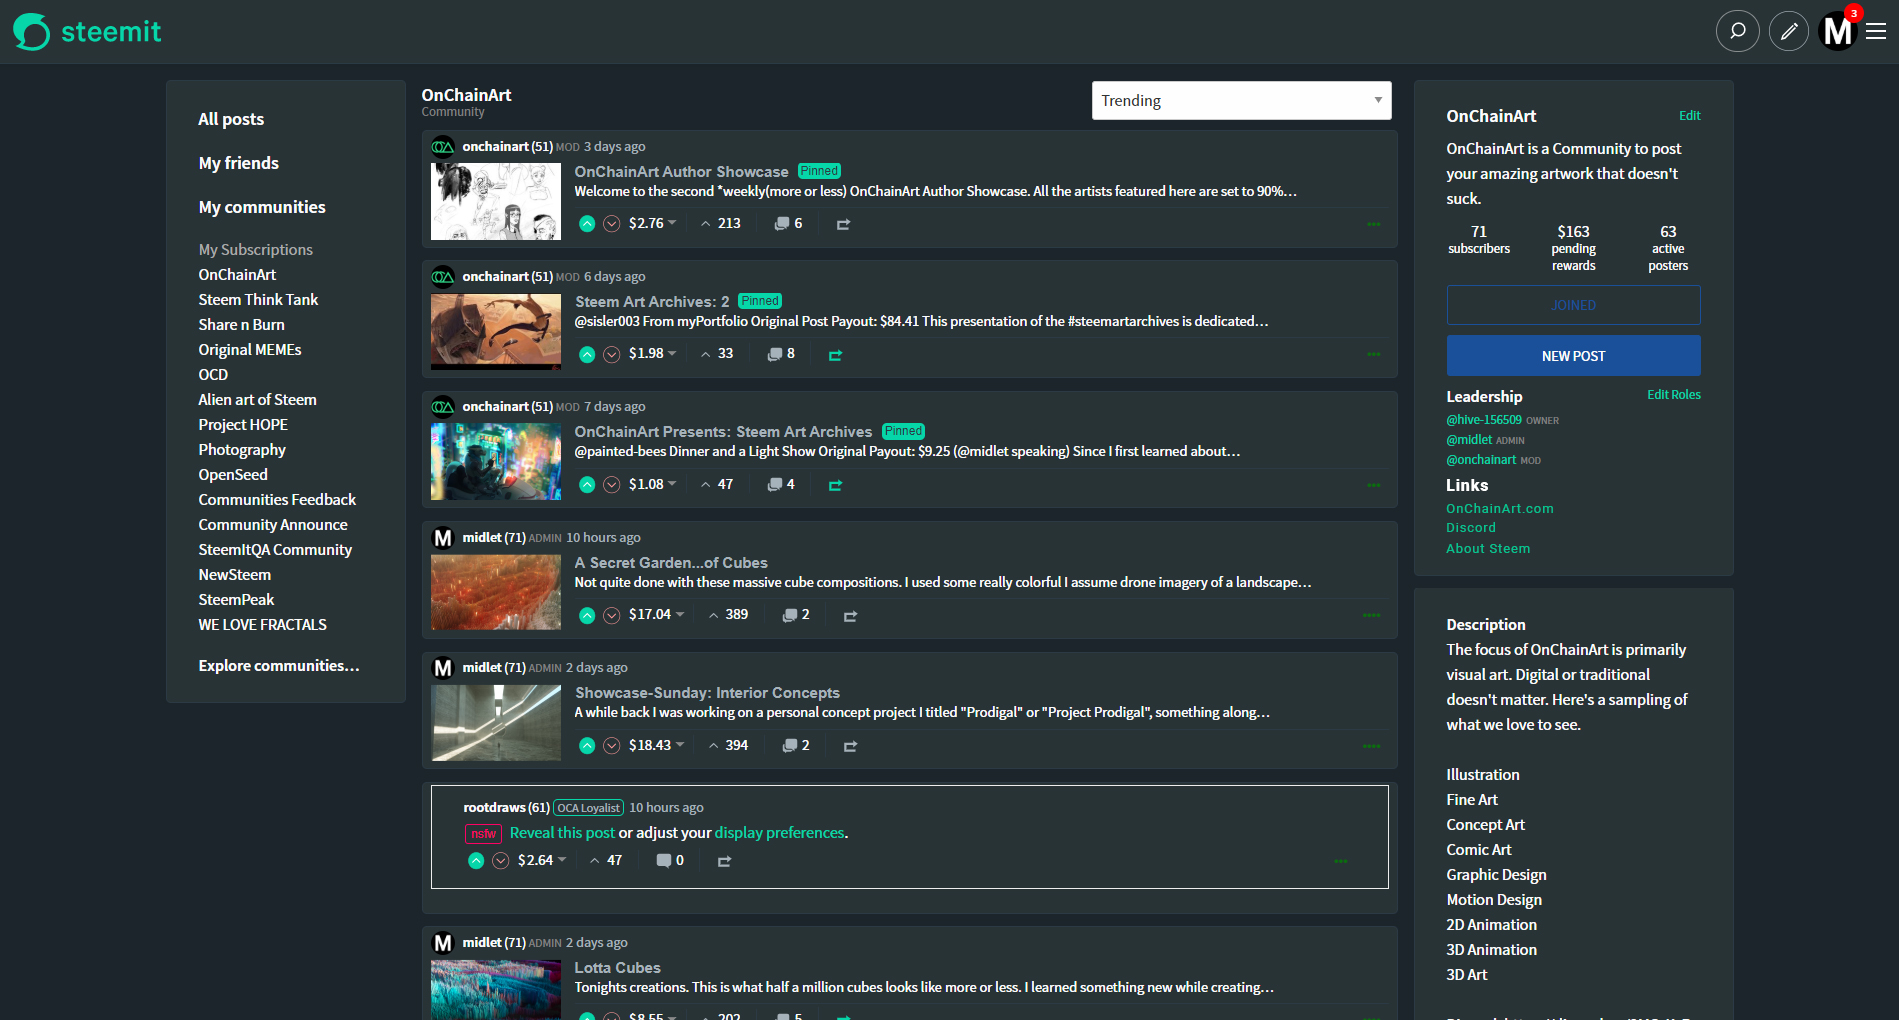Viewport: 1899px width, 1020px height.
Task: Downvote the OnChainArt Author Showcase post
Action: point(612,224)
